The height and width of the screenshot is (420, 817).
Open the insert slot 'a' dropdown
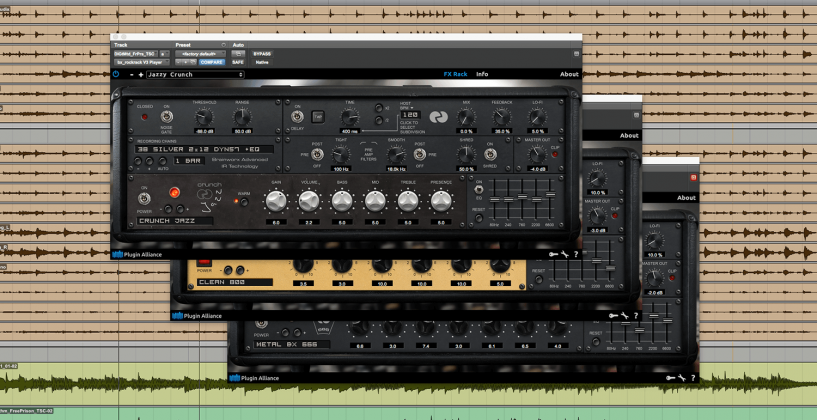click(x=164, y=54)
